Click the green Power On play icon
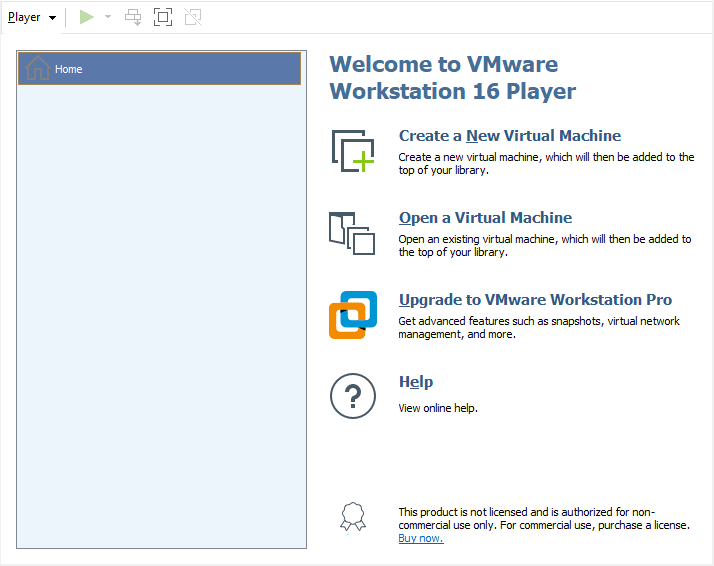Viewport: 714px width, 566px height. (x=87, y=17)
